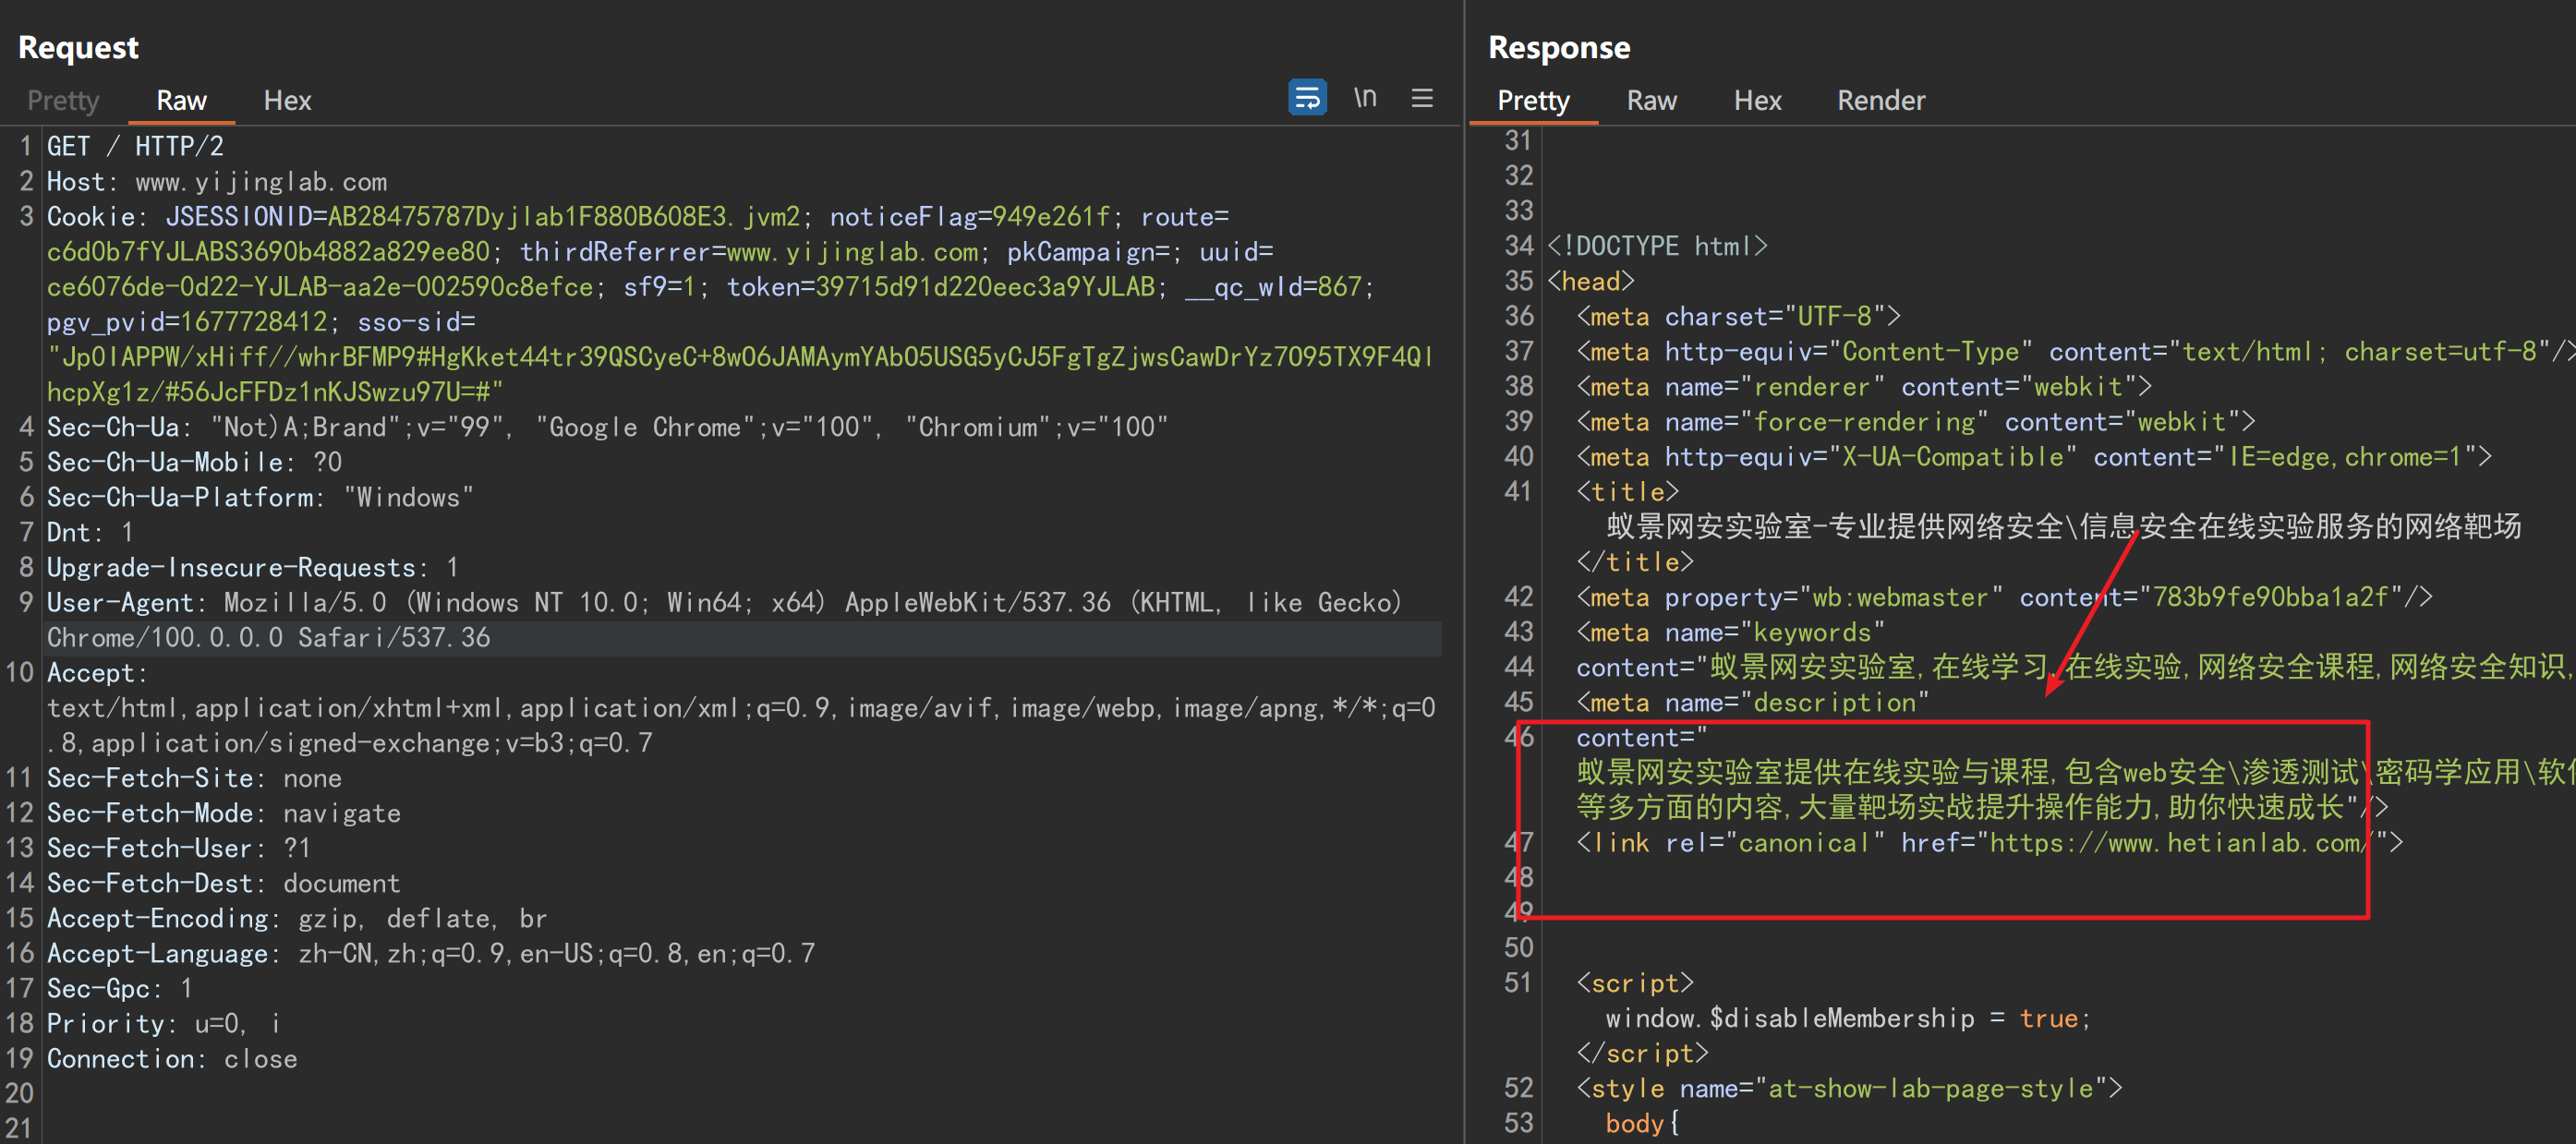Click the meta charset="UTF-8" line
This screenshot has height=1144, width=2576.
pyautogui.click(x=1738, y=316)
